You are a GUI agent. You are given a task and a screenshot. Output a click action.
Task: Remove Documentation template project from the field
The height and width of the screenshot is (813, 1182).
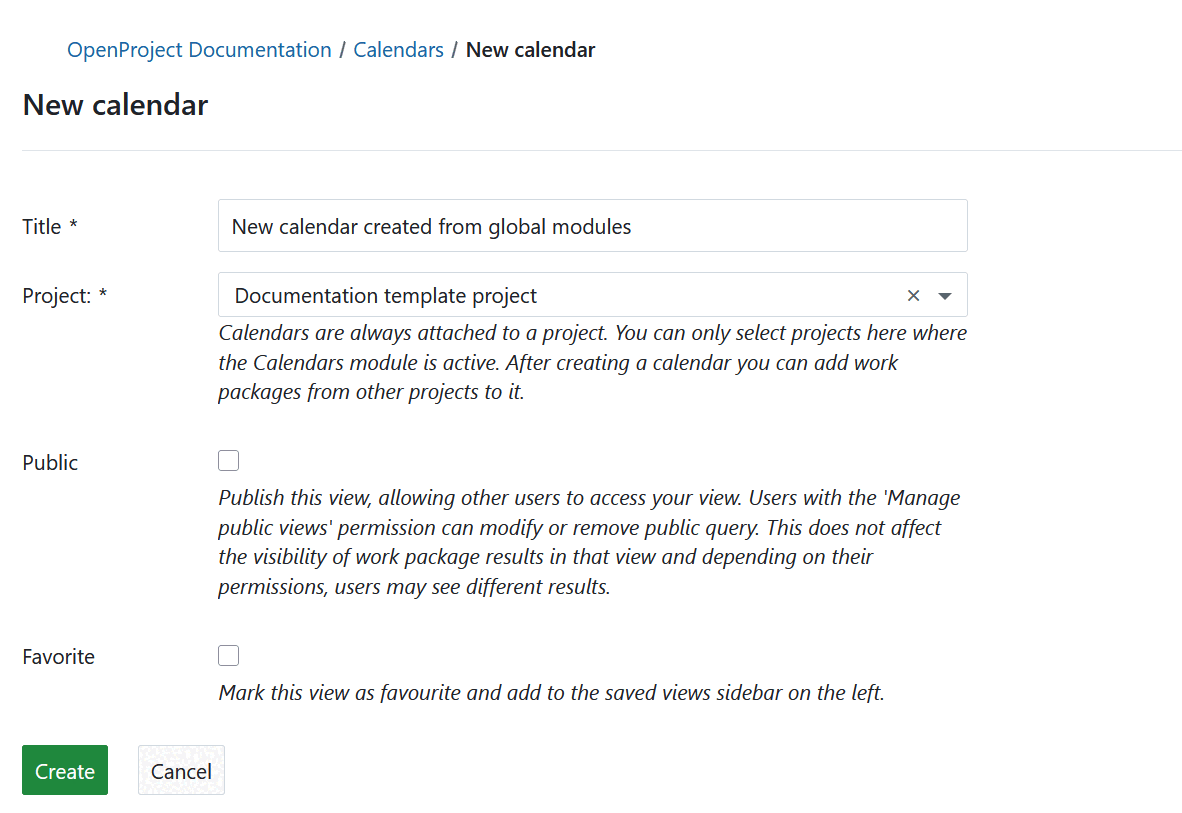coord(913,295)
